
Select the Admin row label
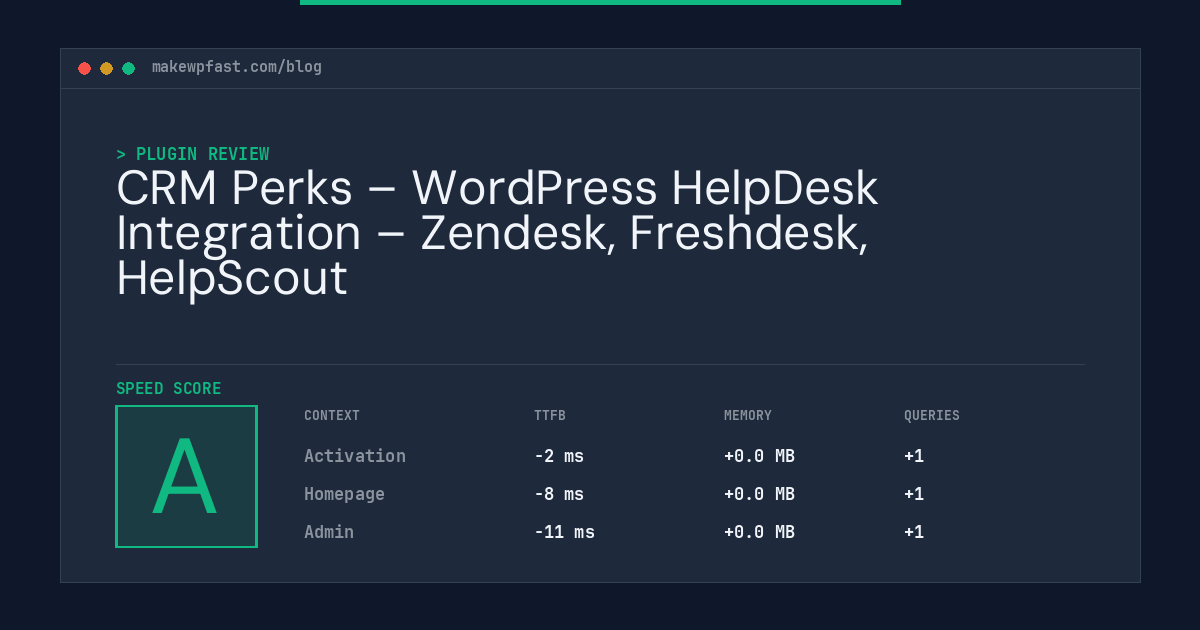point(329,532)
